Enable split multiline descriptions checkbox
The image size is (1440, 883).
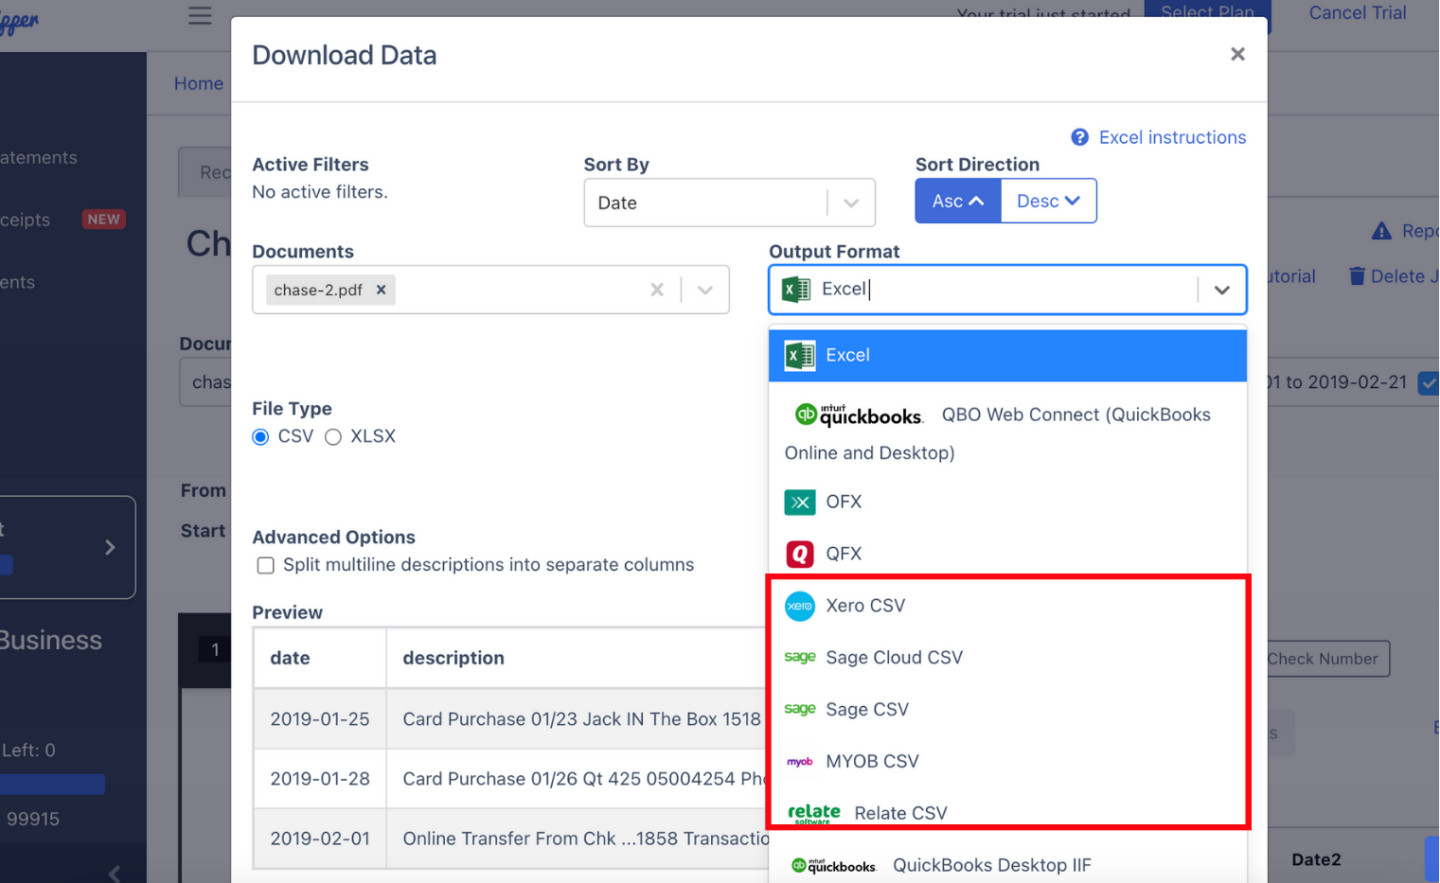[265, 566]
